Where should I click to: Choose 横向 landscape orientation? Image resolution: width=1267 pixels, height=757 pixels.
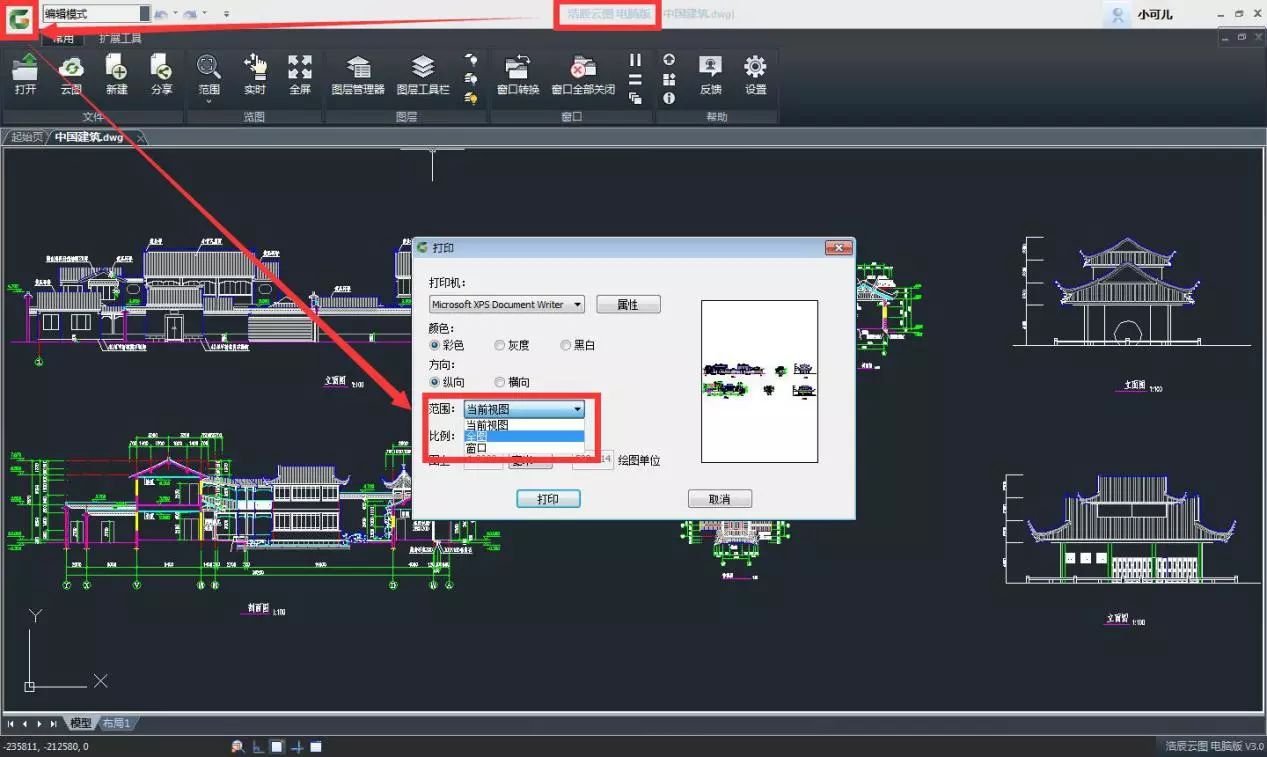(500, 382)
